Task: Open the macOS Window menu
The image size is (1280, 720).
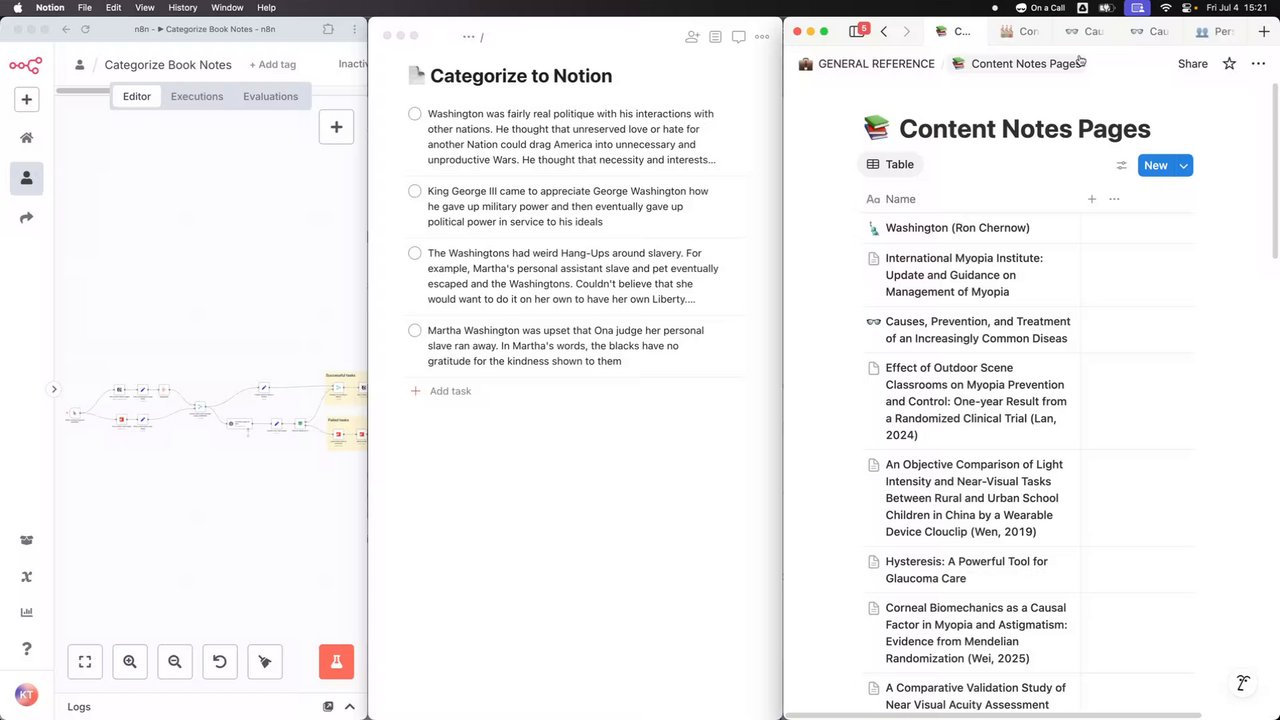Action: tap(227, 7)
